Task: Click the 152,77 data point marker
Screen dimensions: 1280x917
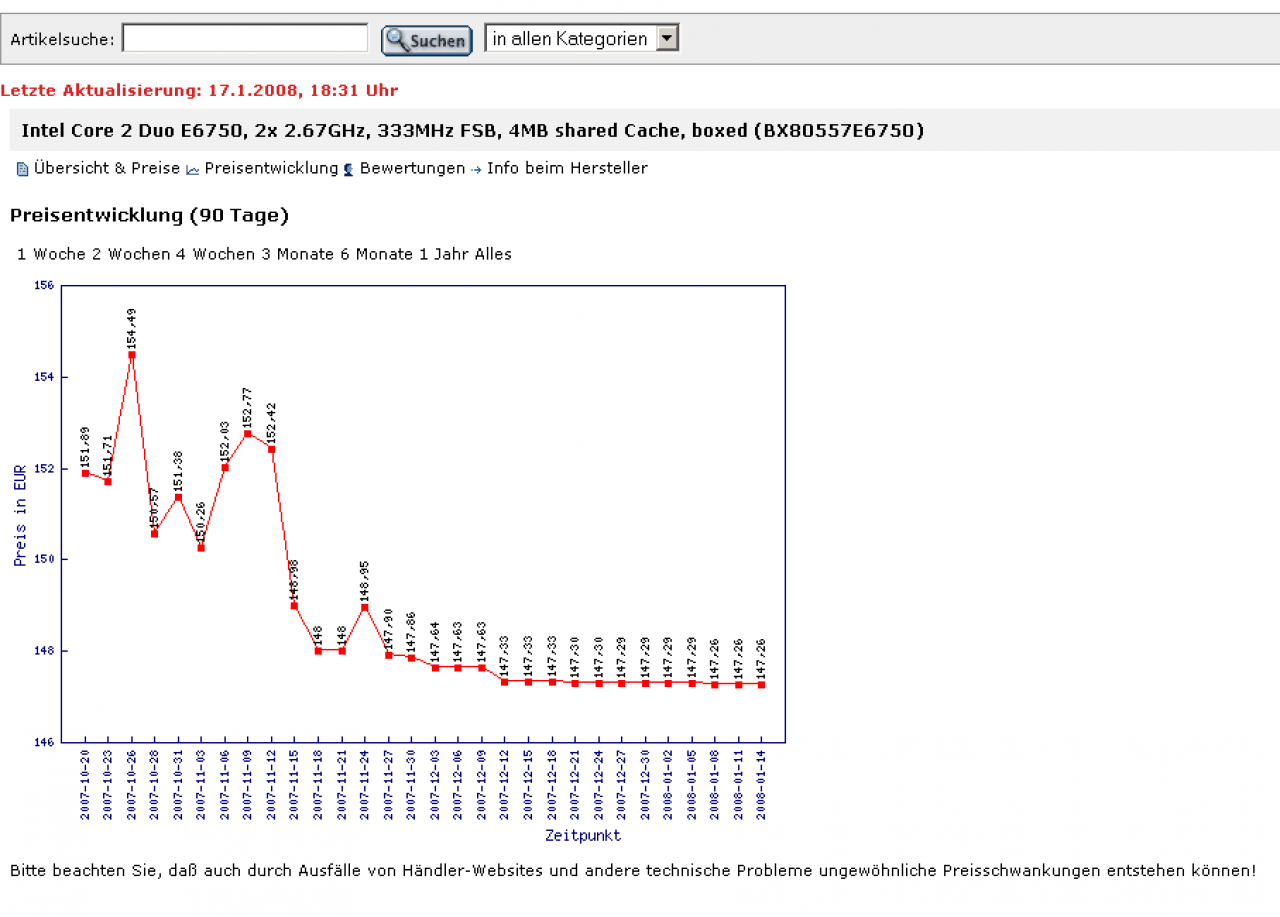Action: coord(248,433)
